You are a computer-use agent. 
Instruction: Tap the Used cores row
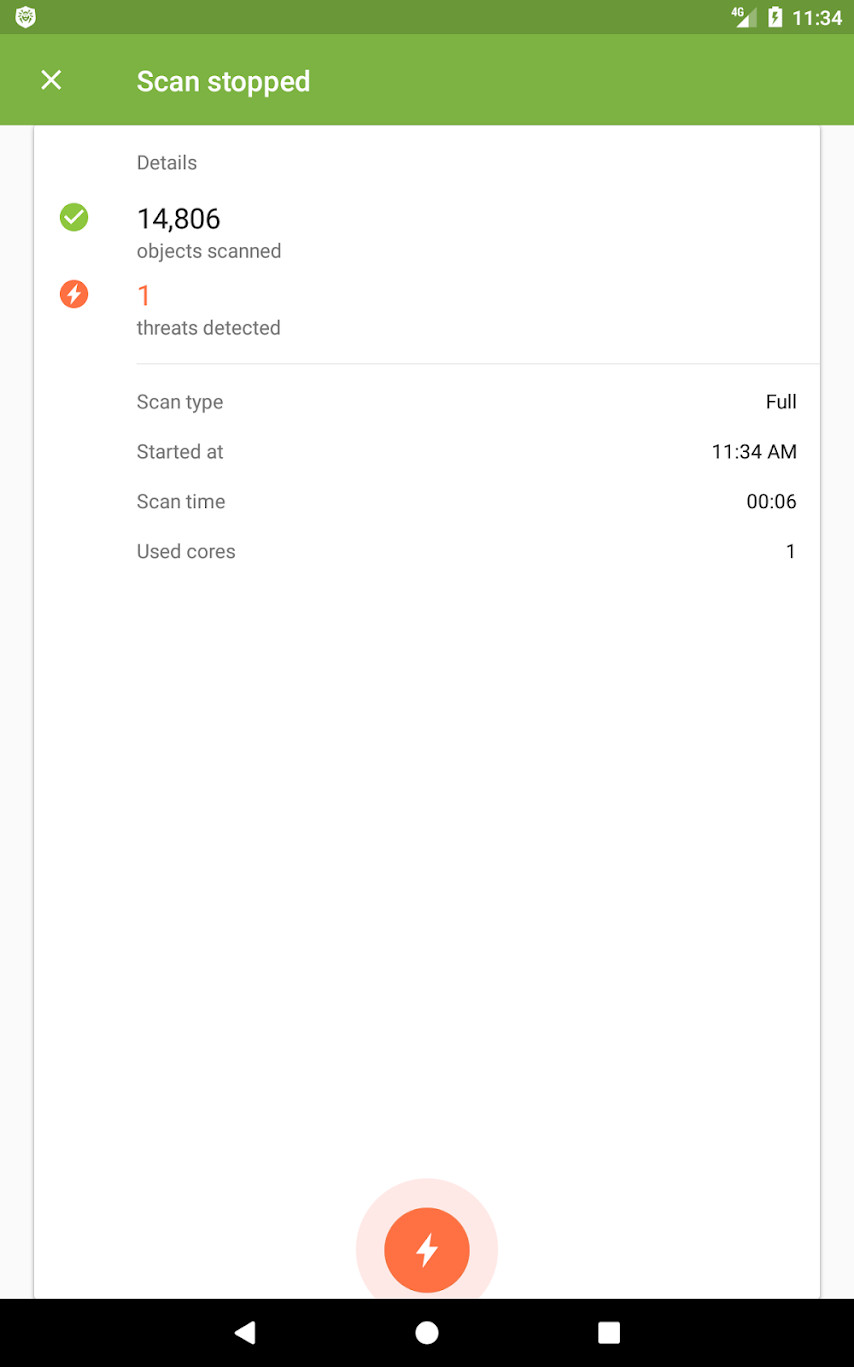(466, 552)
